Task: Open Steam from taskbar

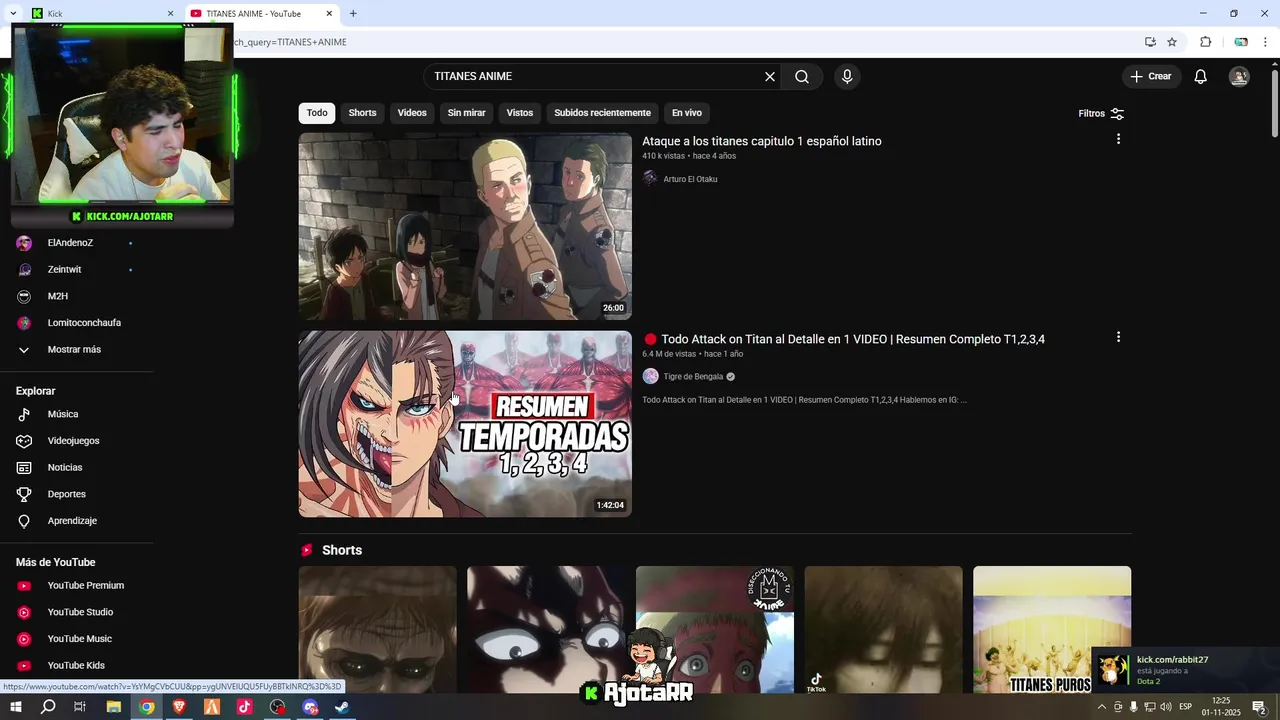Action: point(343,707)
